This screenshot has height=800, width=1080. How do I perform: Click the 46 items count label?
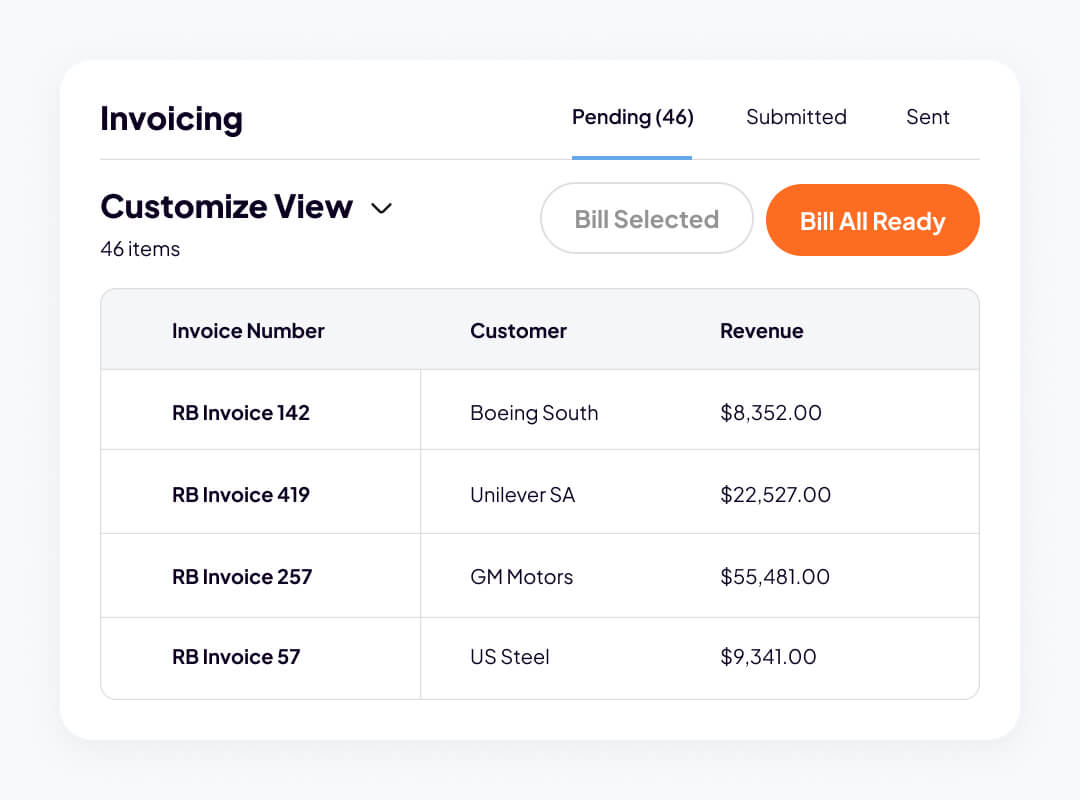click(x=140, y=249)
